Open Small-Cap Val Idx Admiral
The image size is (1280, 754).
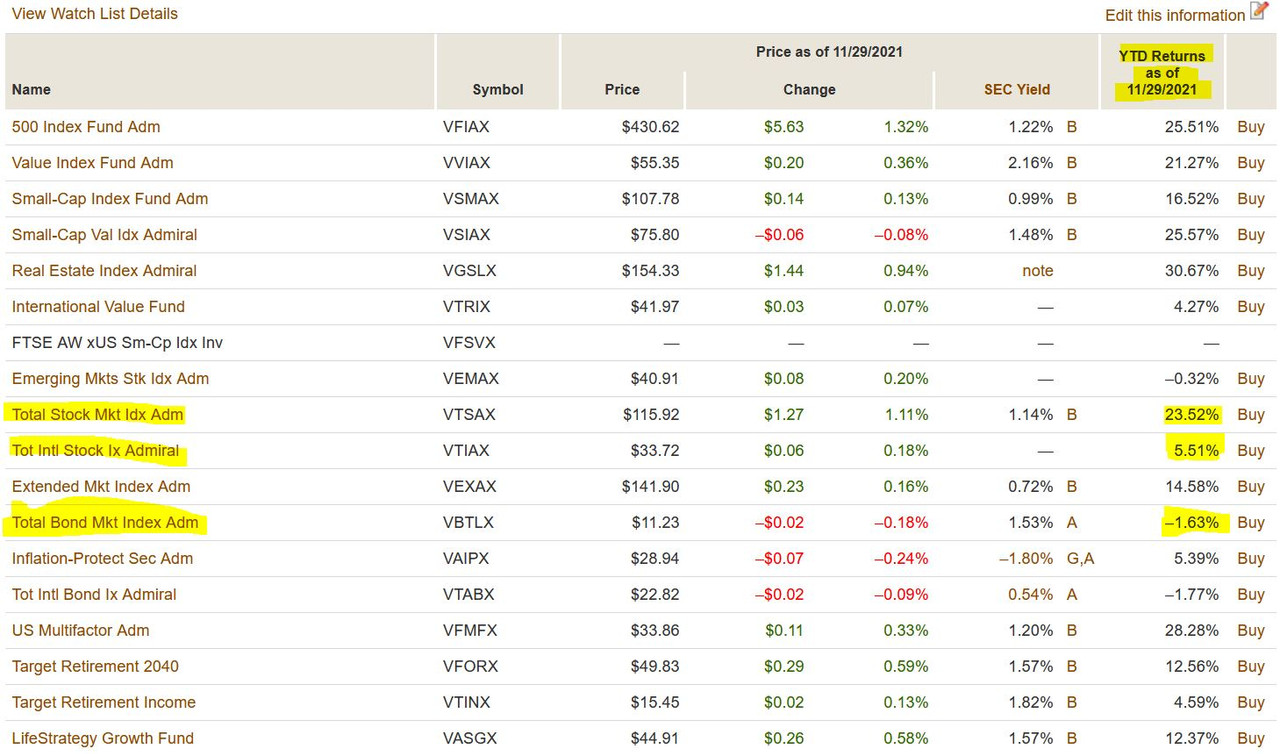pyautogui.click(x=104, y=234)
